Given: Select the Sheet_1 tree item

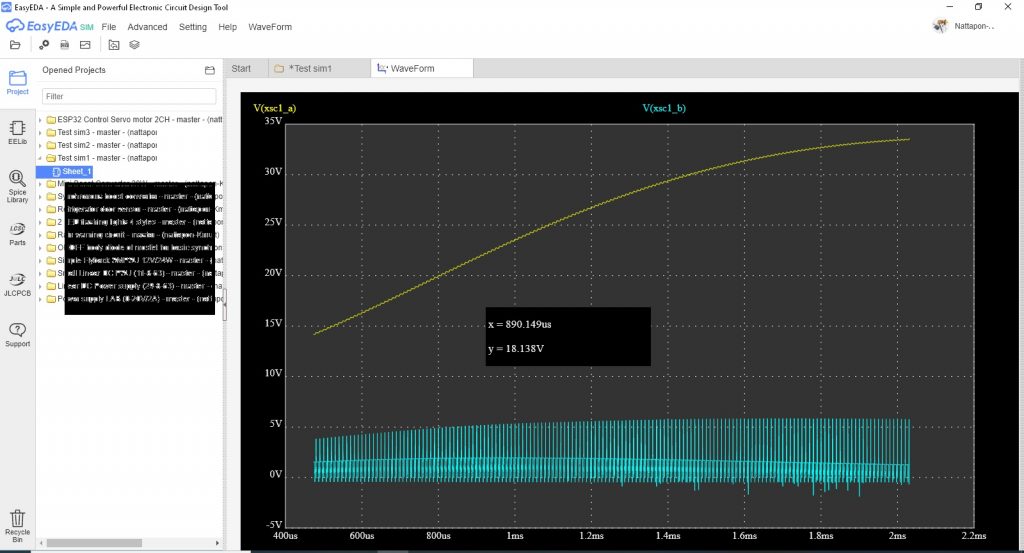Looking at the screenshot, I should [x=64, y=171].
